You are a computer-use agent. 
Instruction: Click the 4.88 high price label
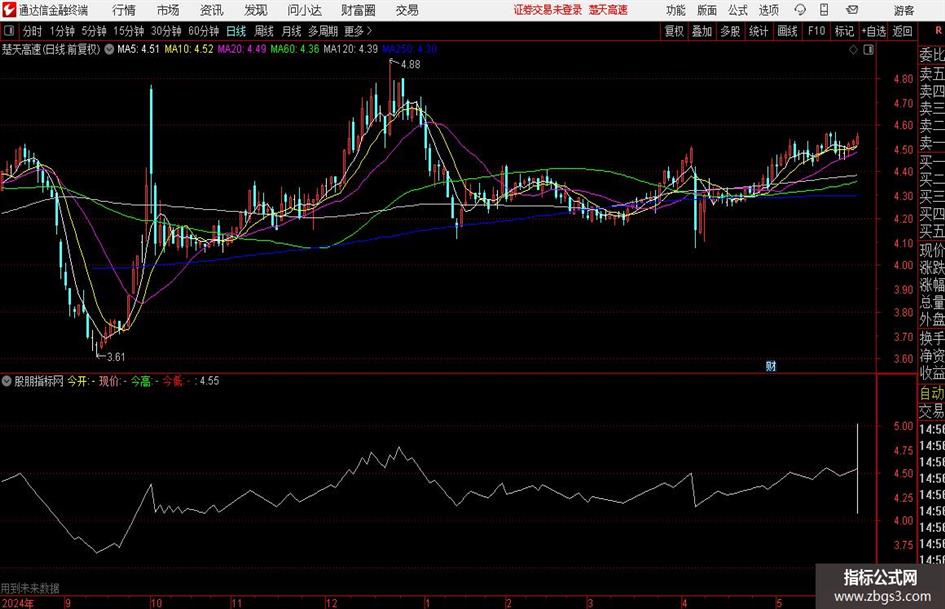tap(410, 65)
